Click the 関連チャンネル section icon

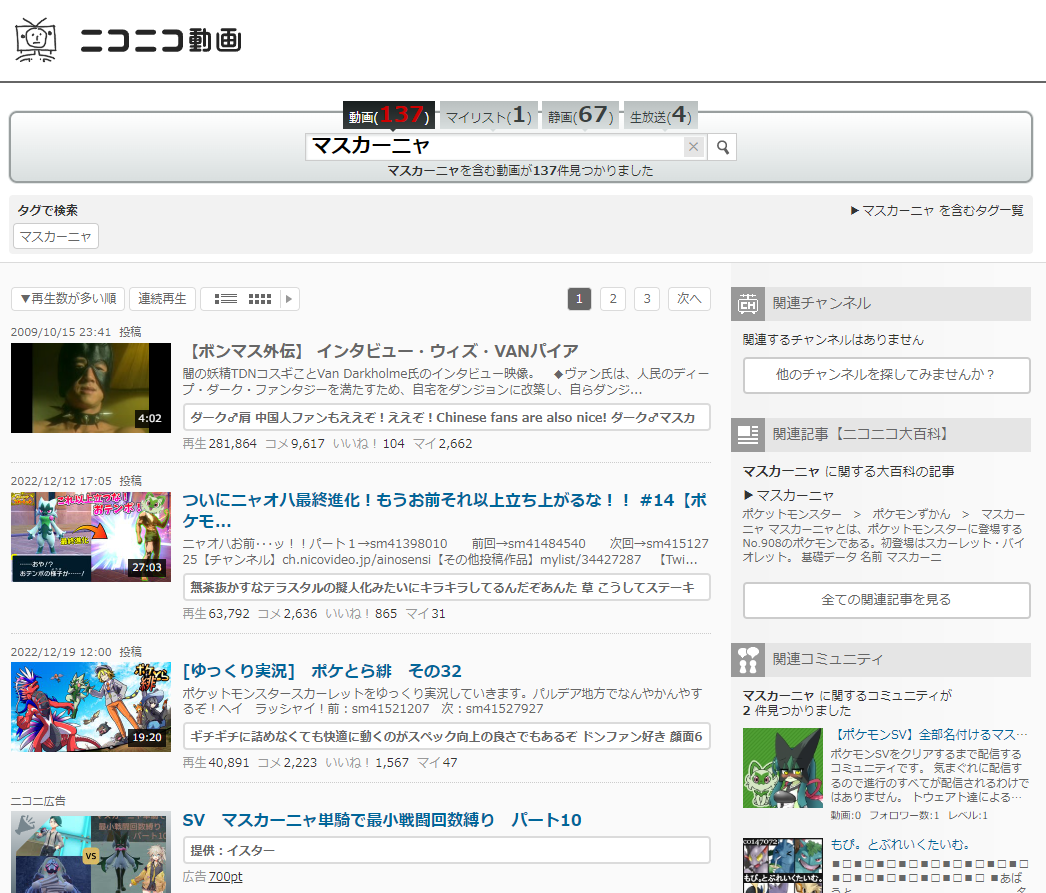(748, 303)
